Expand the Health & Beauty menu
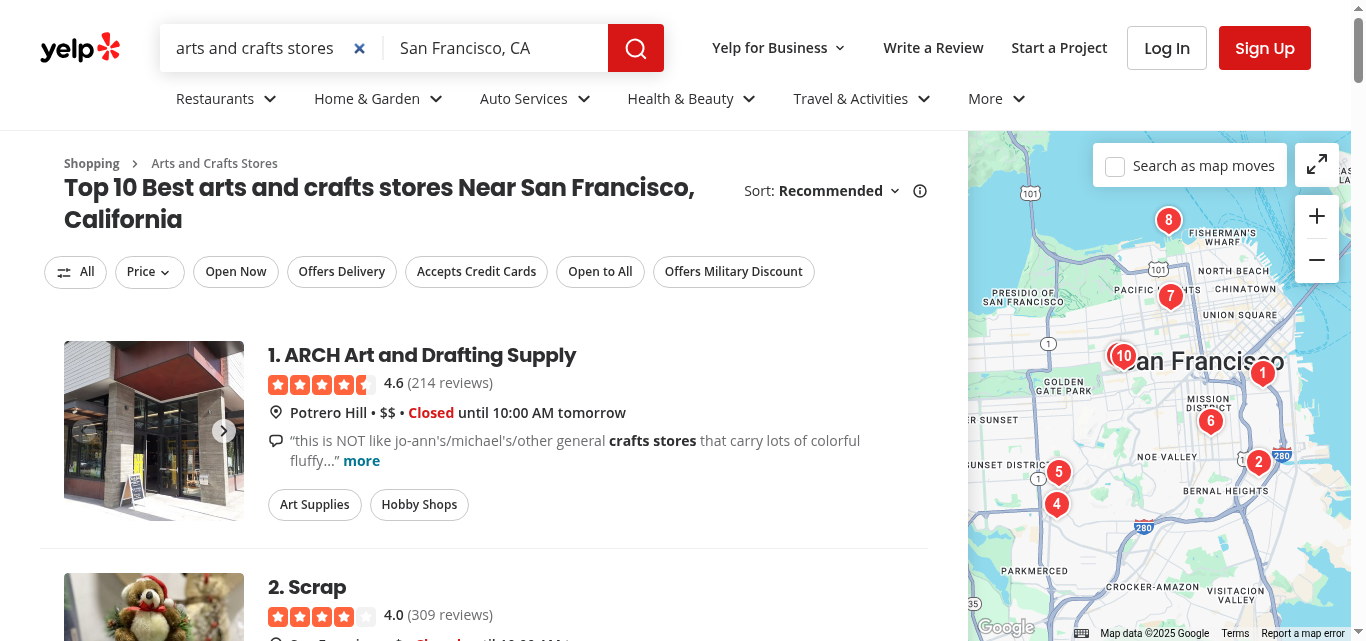Viewport: 1366px width, 641px height. click(692, 99)
